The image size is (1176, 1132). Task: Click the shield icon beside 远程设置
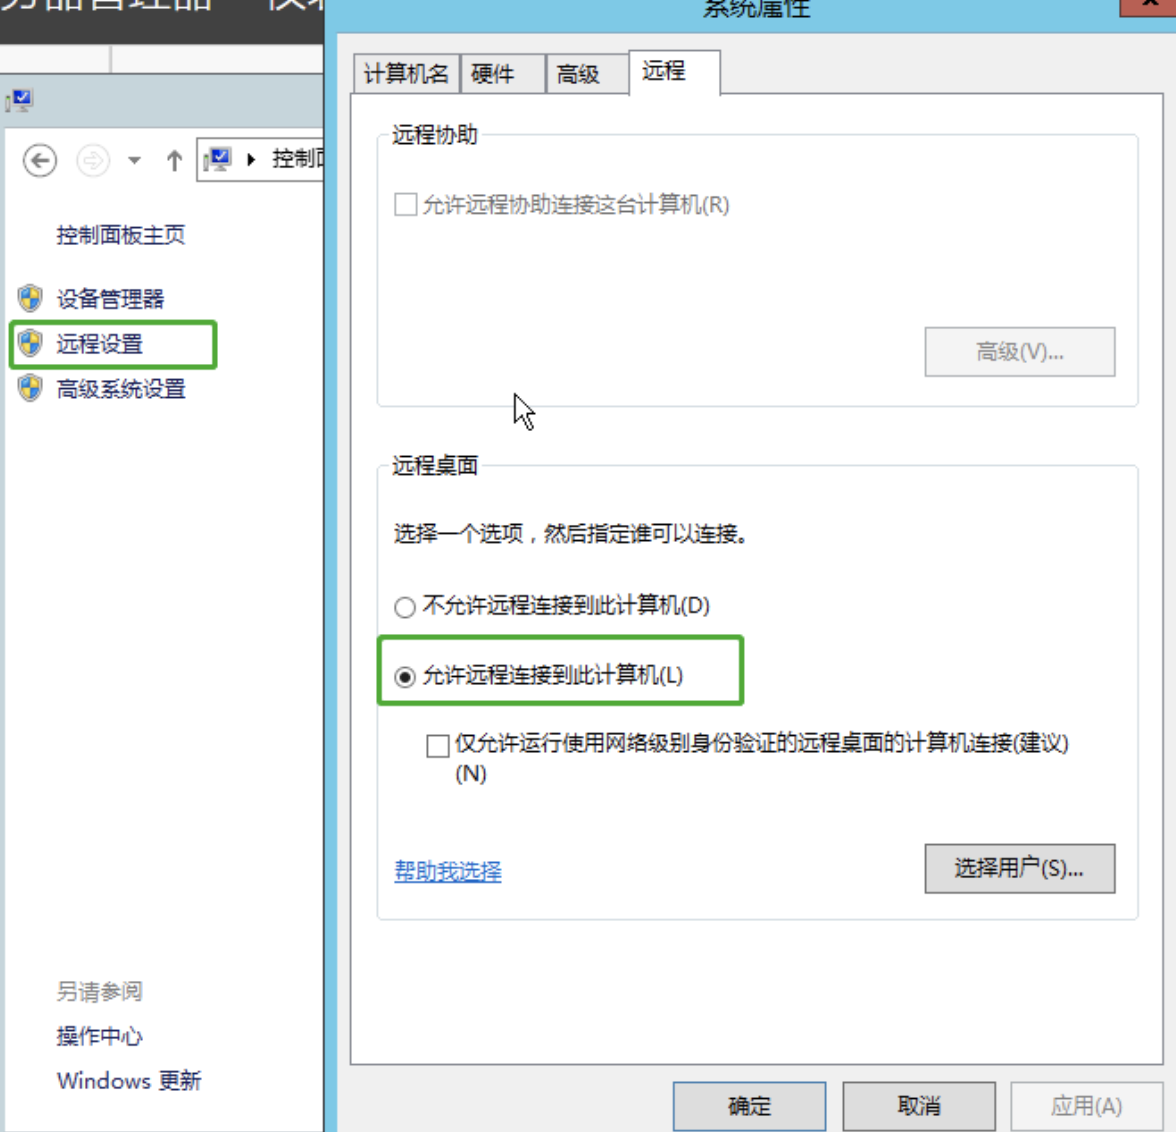[31, 343]
